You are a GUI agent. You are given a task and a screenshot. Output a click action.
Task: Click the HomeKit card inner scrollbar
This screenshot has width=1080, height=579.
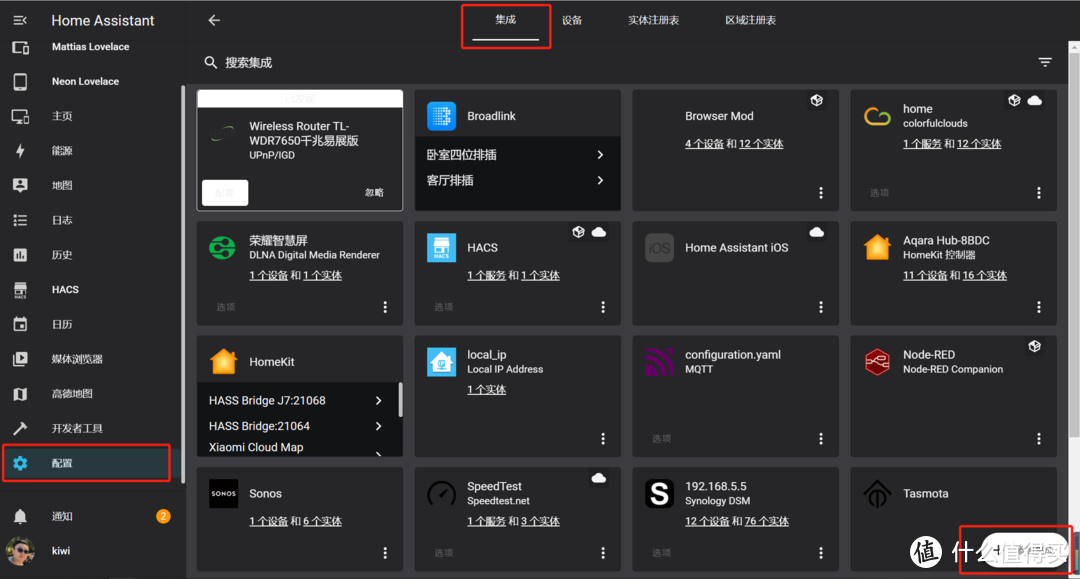(x=400, y=399)
